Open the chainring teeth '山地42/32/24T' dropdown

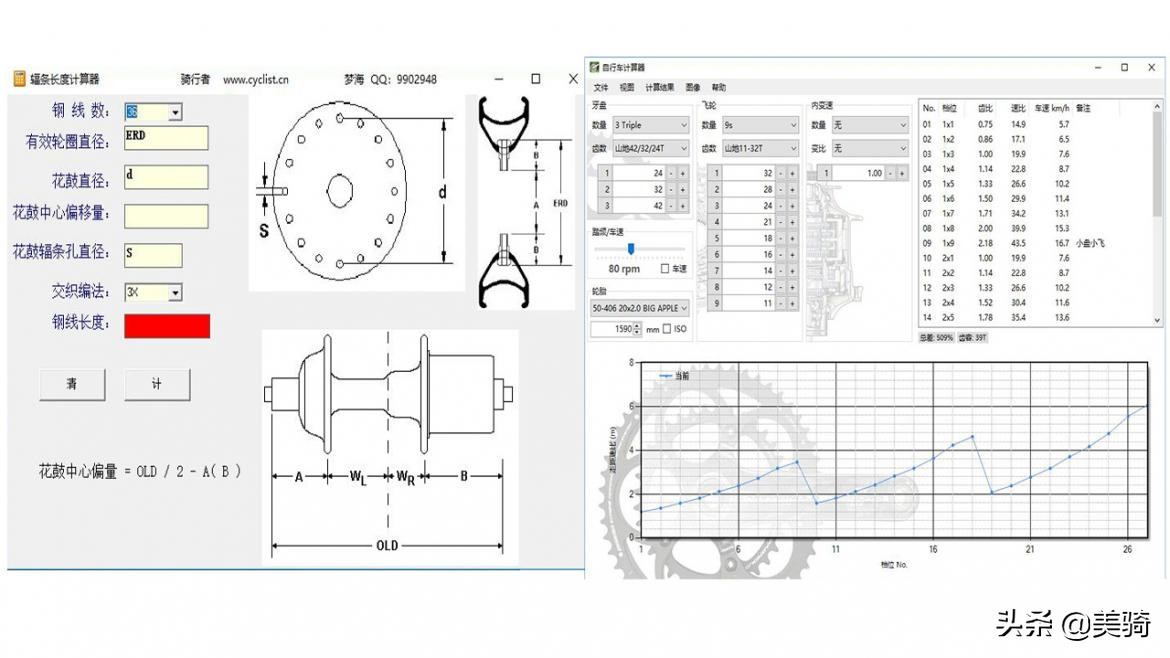click(651, 148)
